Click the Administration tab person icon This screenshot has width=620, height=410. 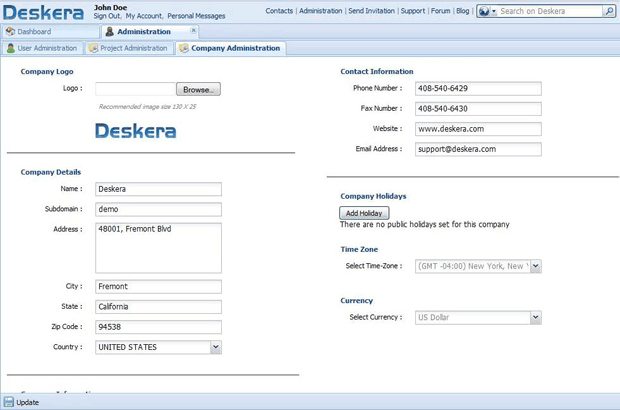pos(110,31)
